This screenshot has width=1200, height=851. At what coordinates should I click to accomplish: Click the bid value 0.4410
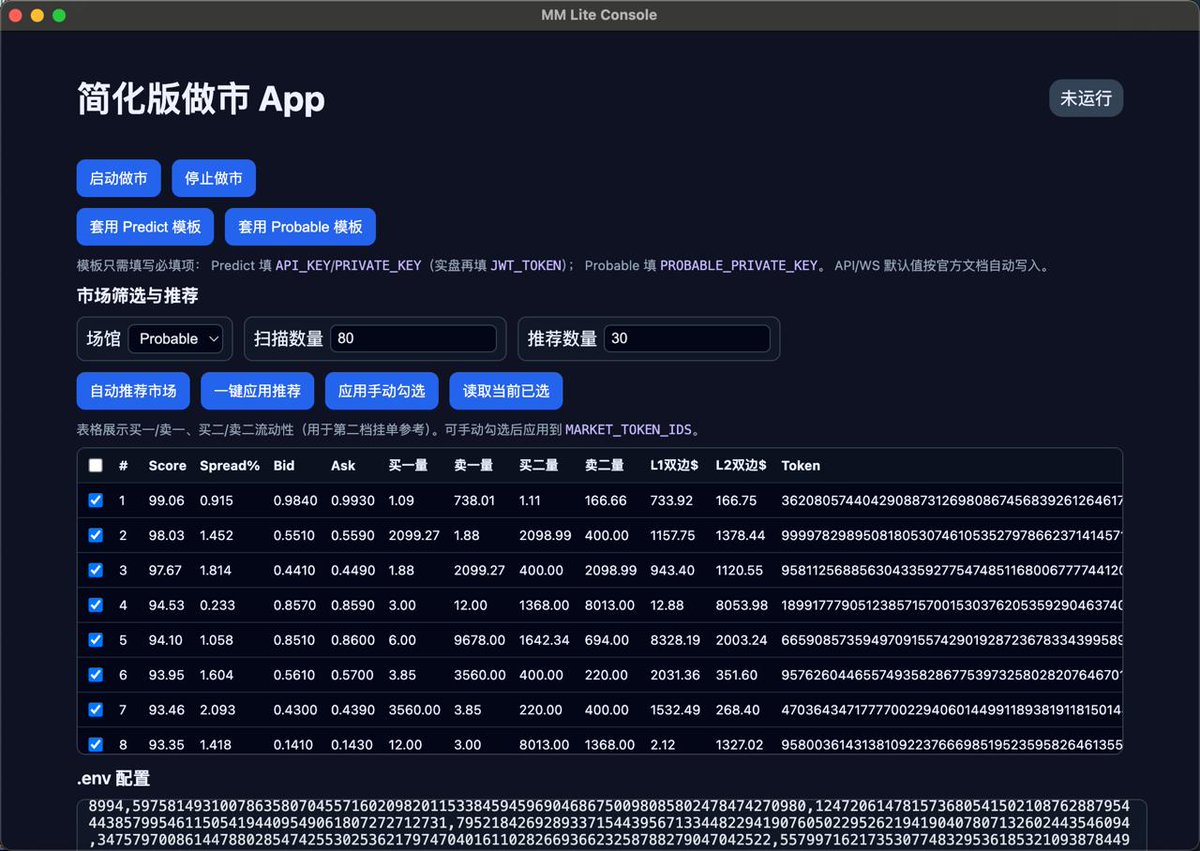(295, 570)
